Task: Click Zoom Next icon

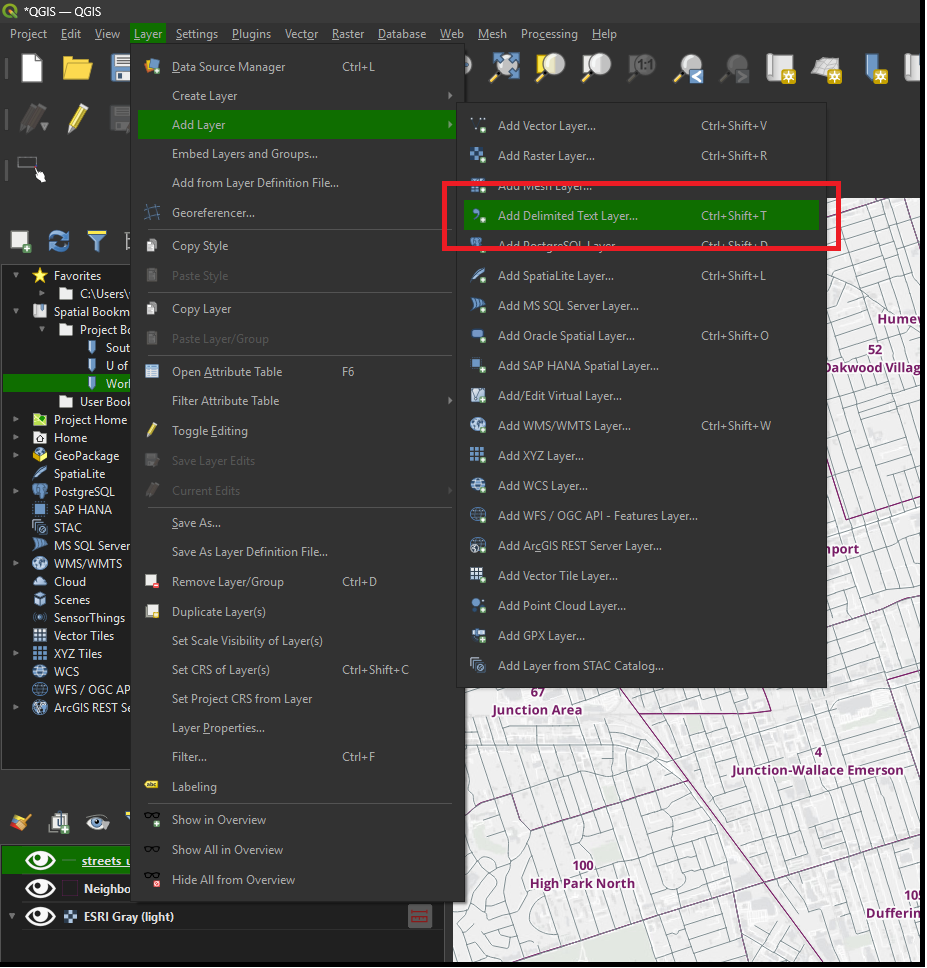Action: [734, 68]
